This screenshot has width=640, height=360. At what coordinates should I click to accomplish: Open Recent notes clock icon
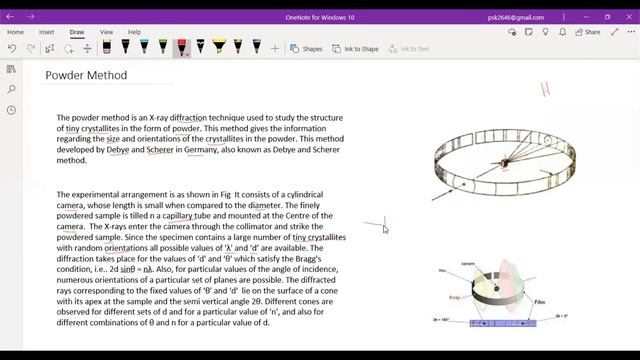click(11, 110)
